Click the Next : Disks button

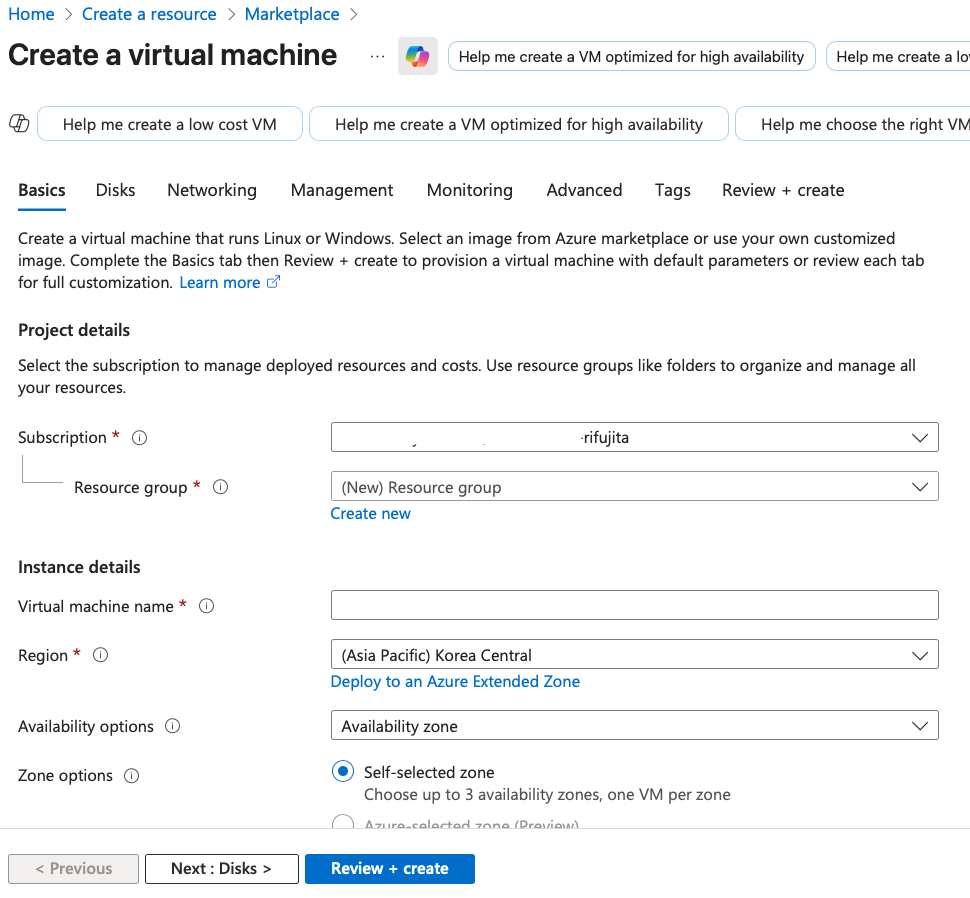tap(221, 868)
